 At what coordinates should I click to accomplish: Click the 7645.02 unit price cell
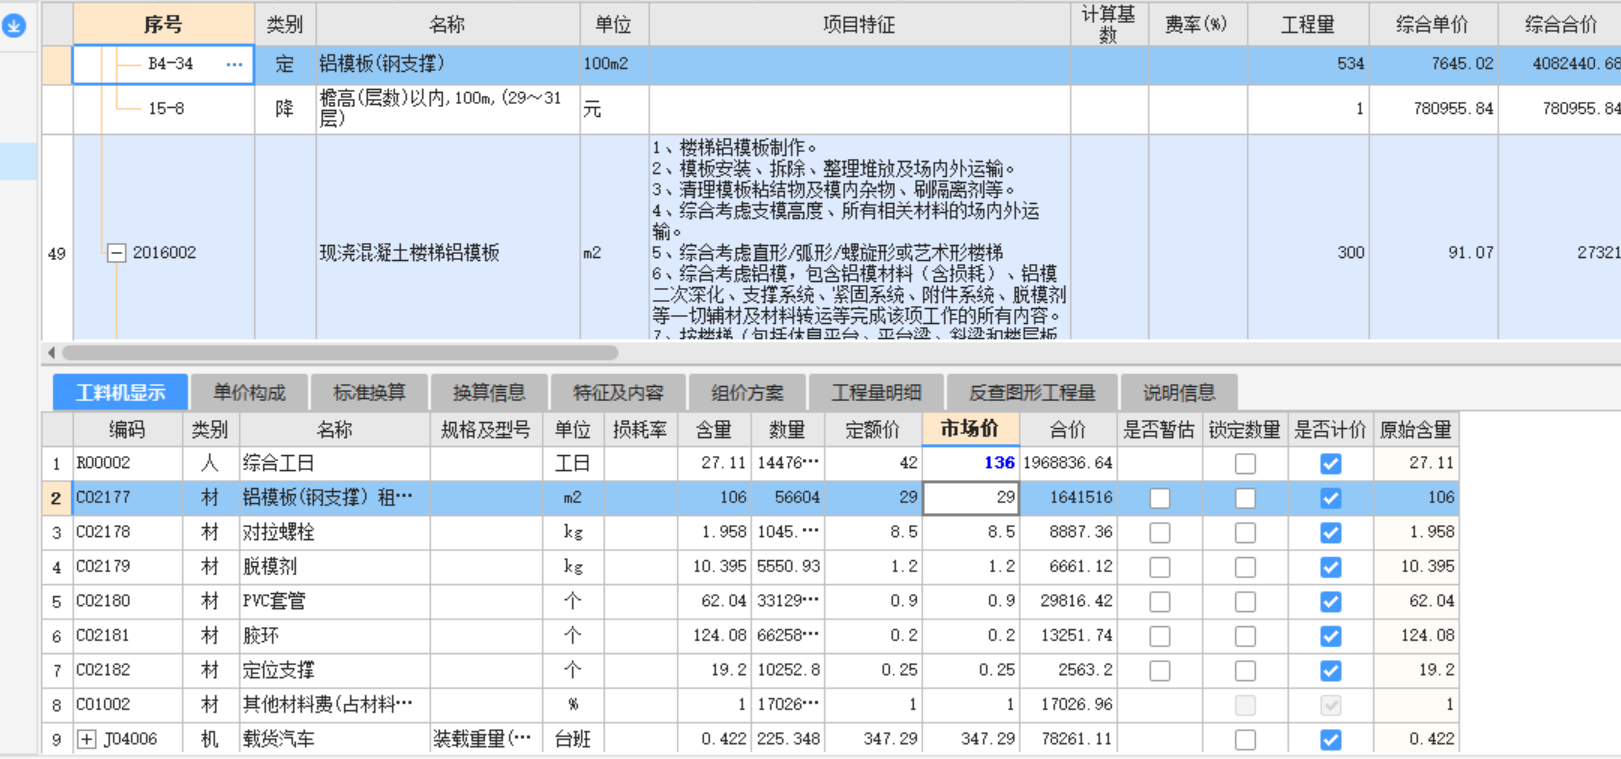pyautogui.click(x=1433, y=64)
